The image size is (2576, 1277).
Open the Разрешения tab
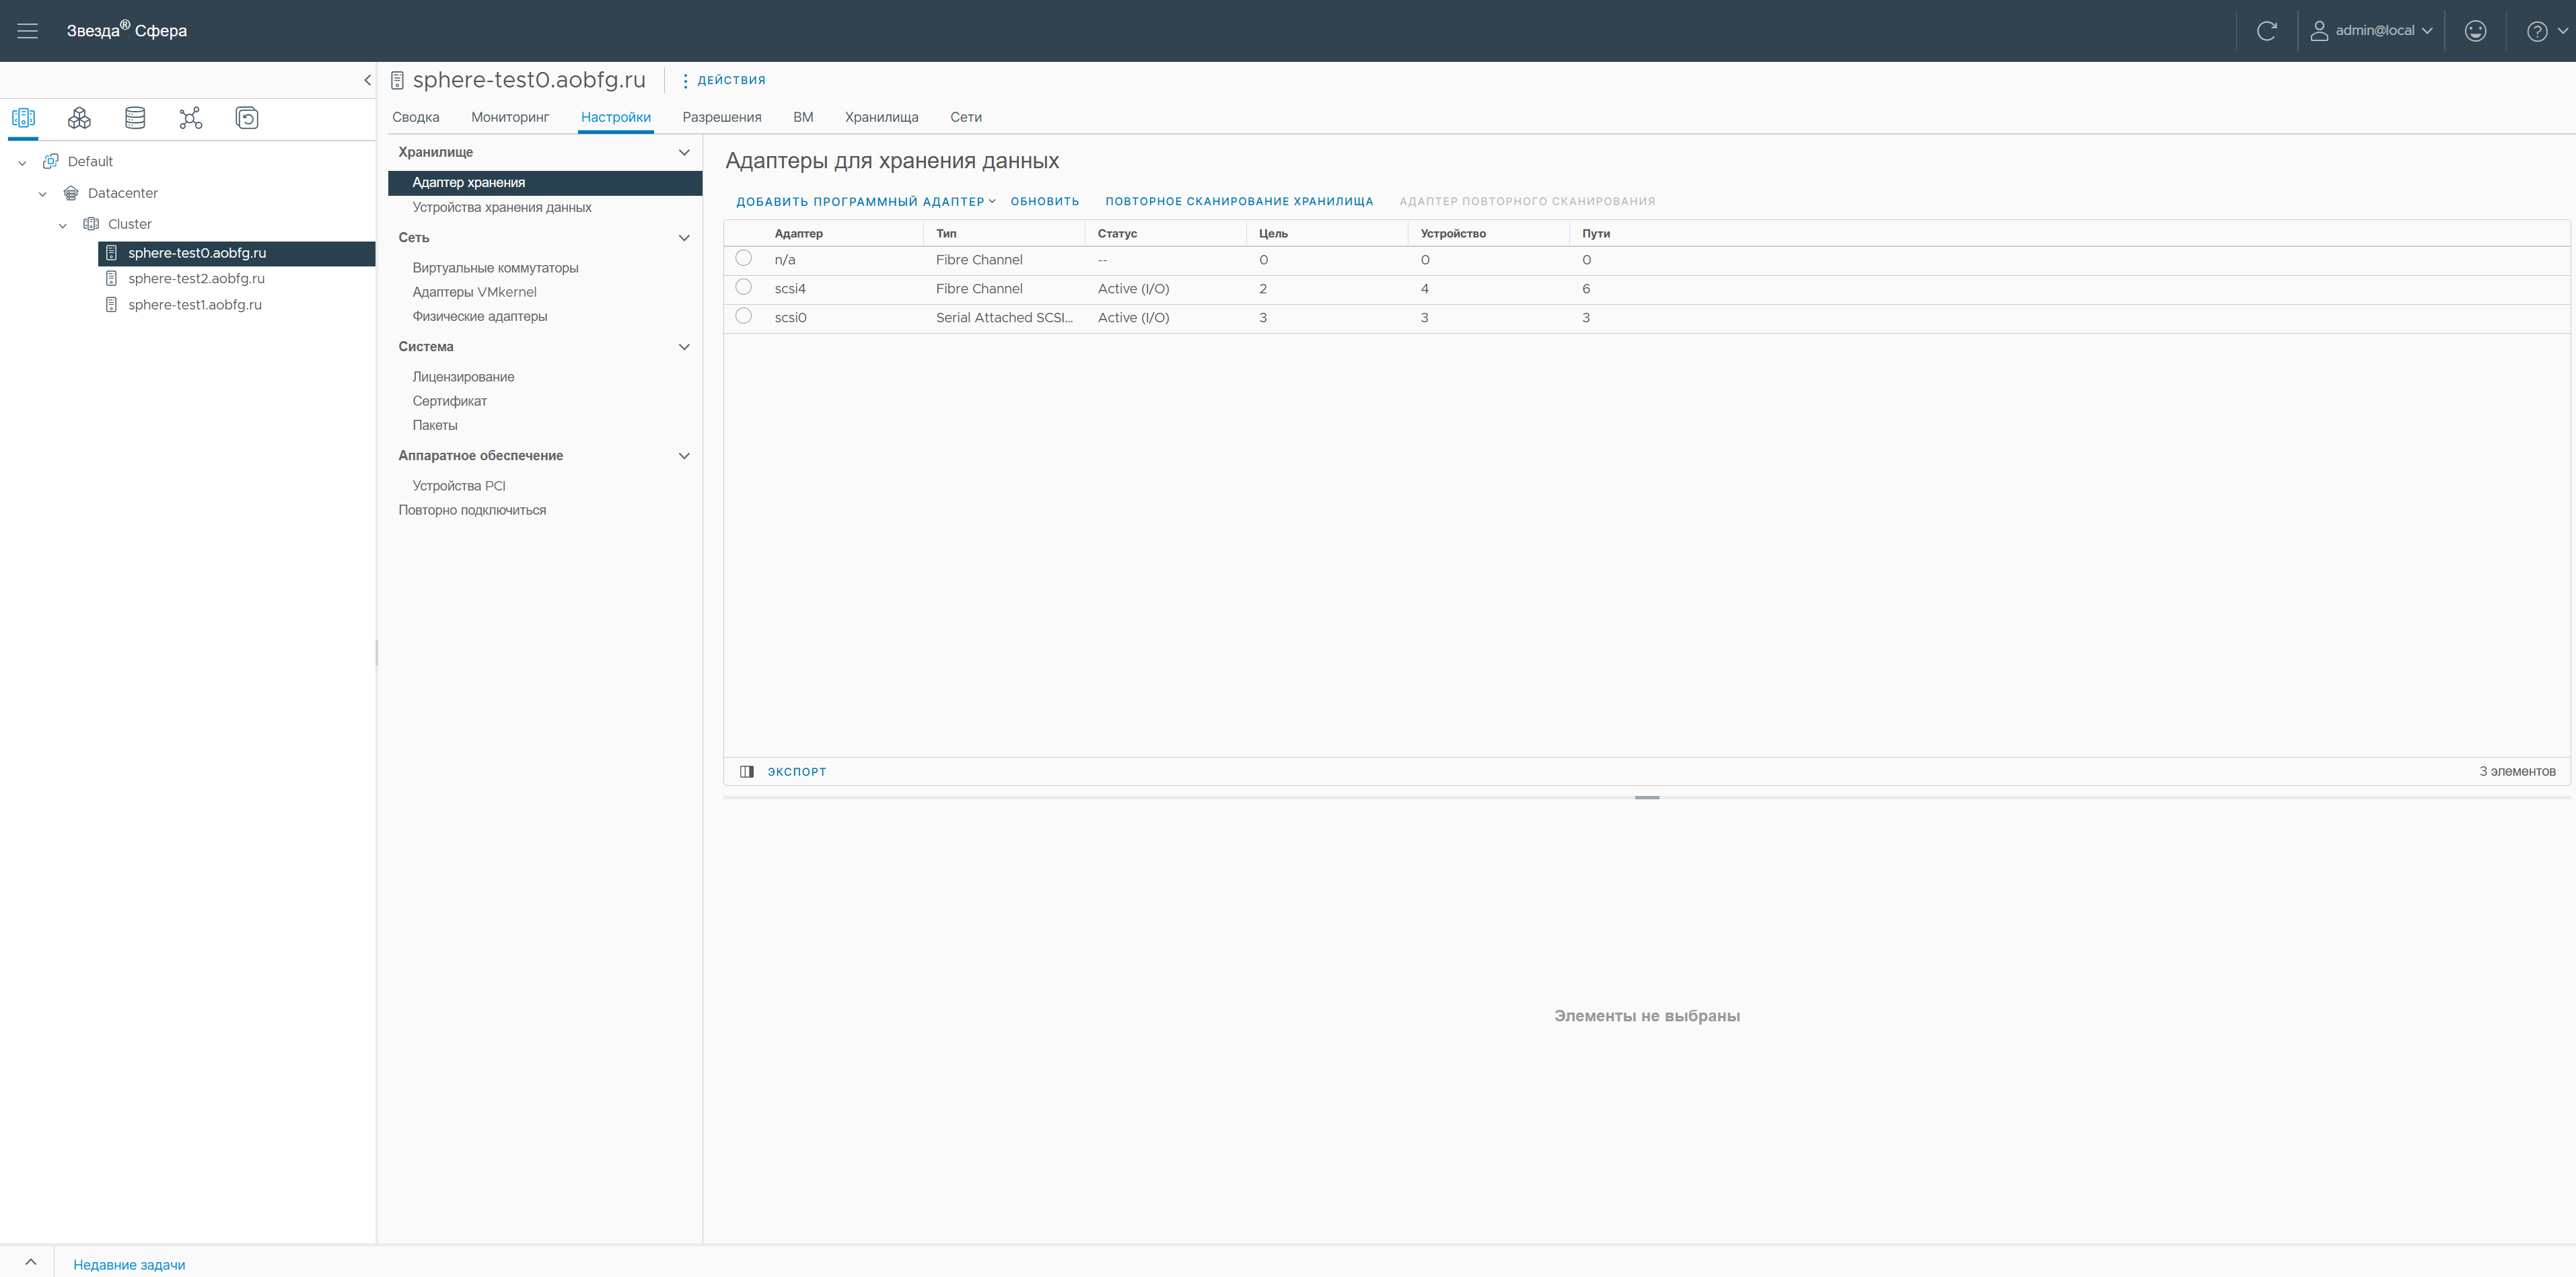(721, 117)
